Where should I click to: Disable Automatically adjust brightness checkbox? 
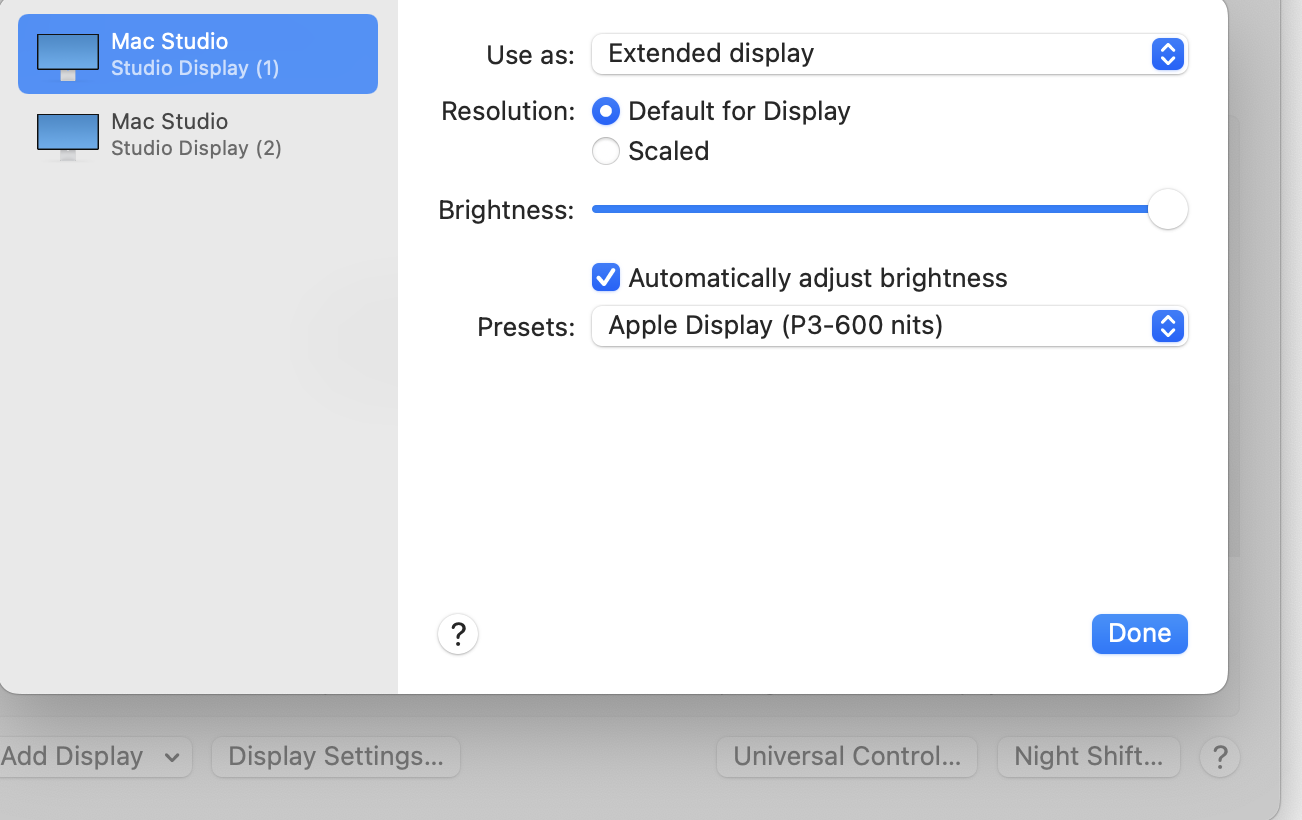(x=606, y=277)
